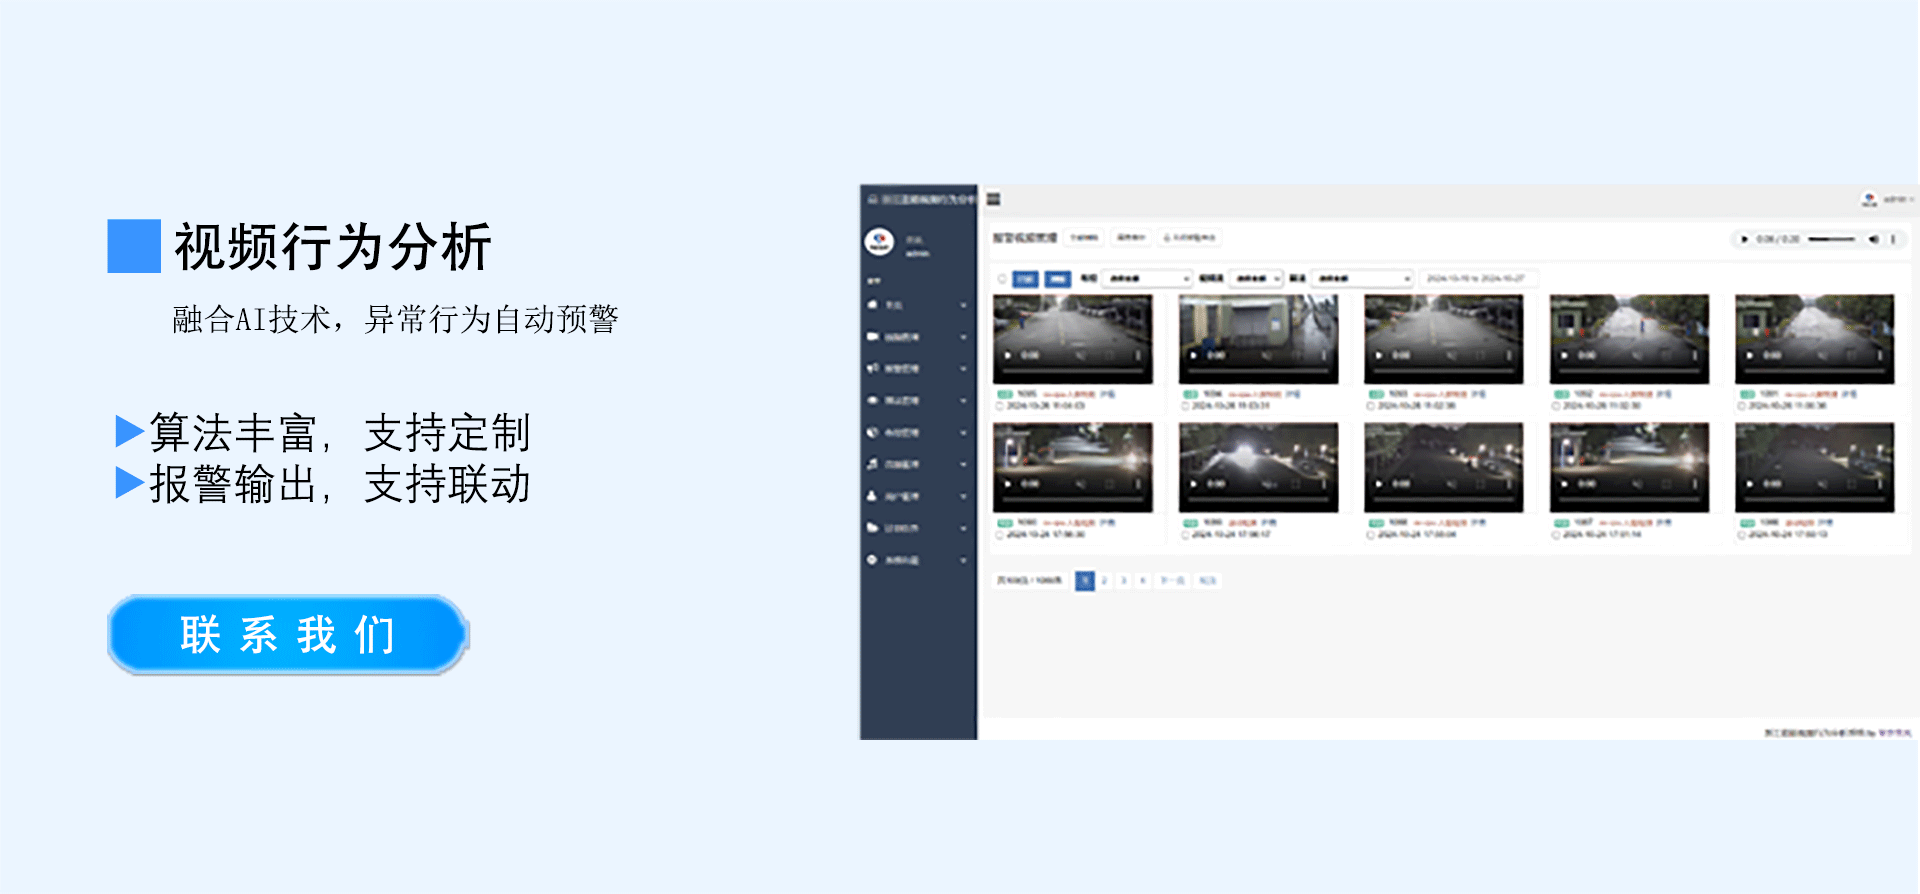Tick the checkbox under the first top-row video

[999, 406]
